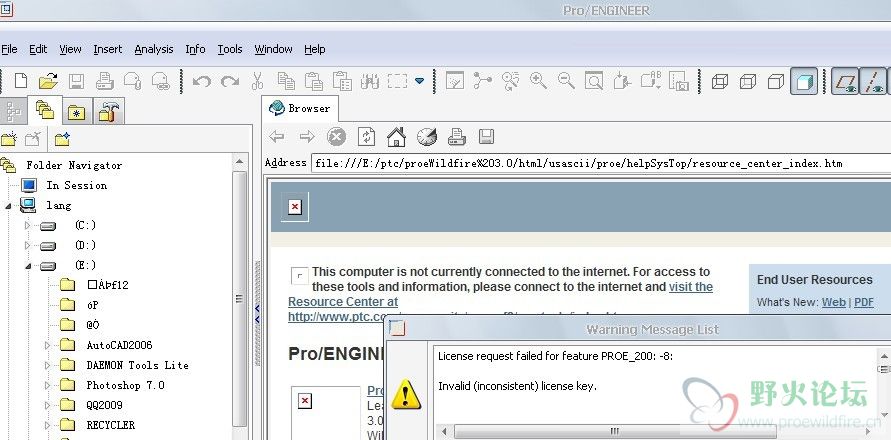Open the What's New Web link
The height and width of the screenshot is (440, 891).
point(834,302)
